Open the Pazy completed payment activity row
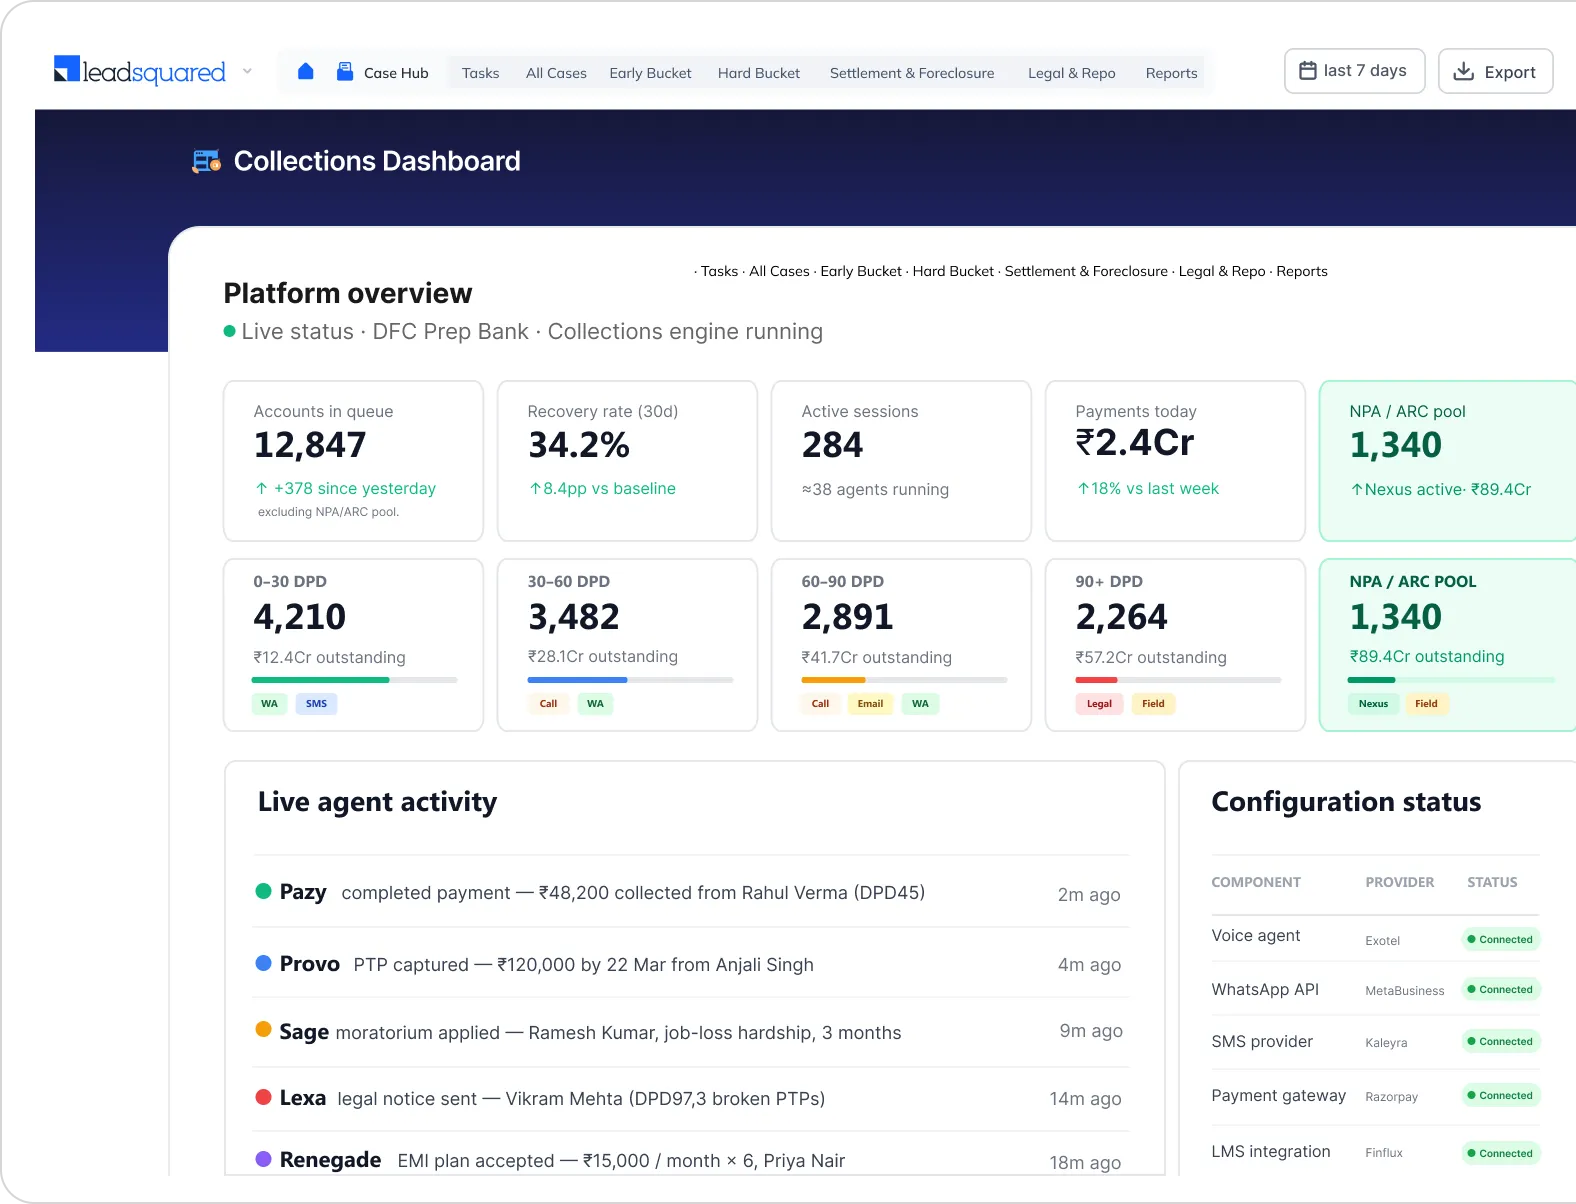The image size is (1576, 1204). click(691, 892)
